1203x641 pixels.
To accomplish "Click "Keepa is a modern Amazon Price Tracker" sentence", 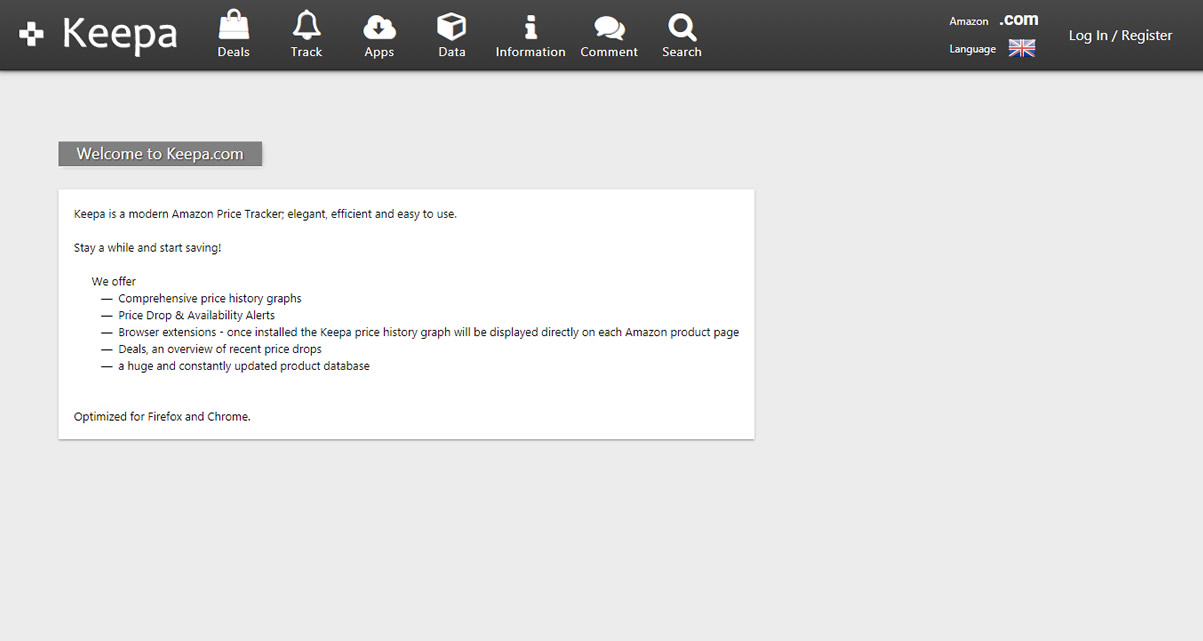I will [265, 214].
